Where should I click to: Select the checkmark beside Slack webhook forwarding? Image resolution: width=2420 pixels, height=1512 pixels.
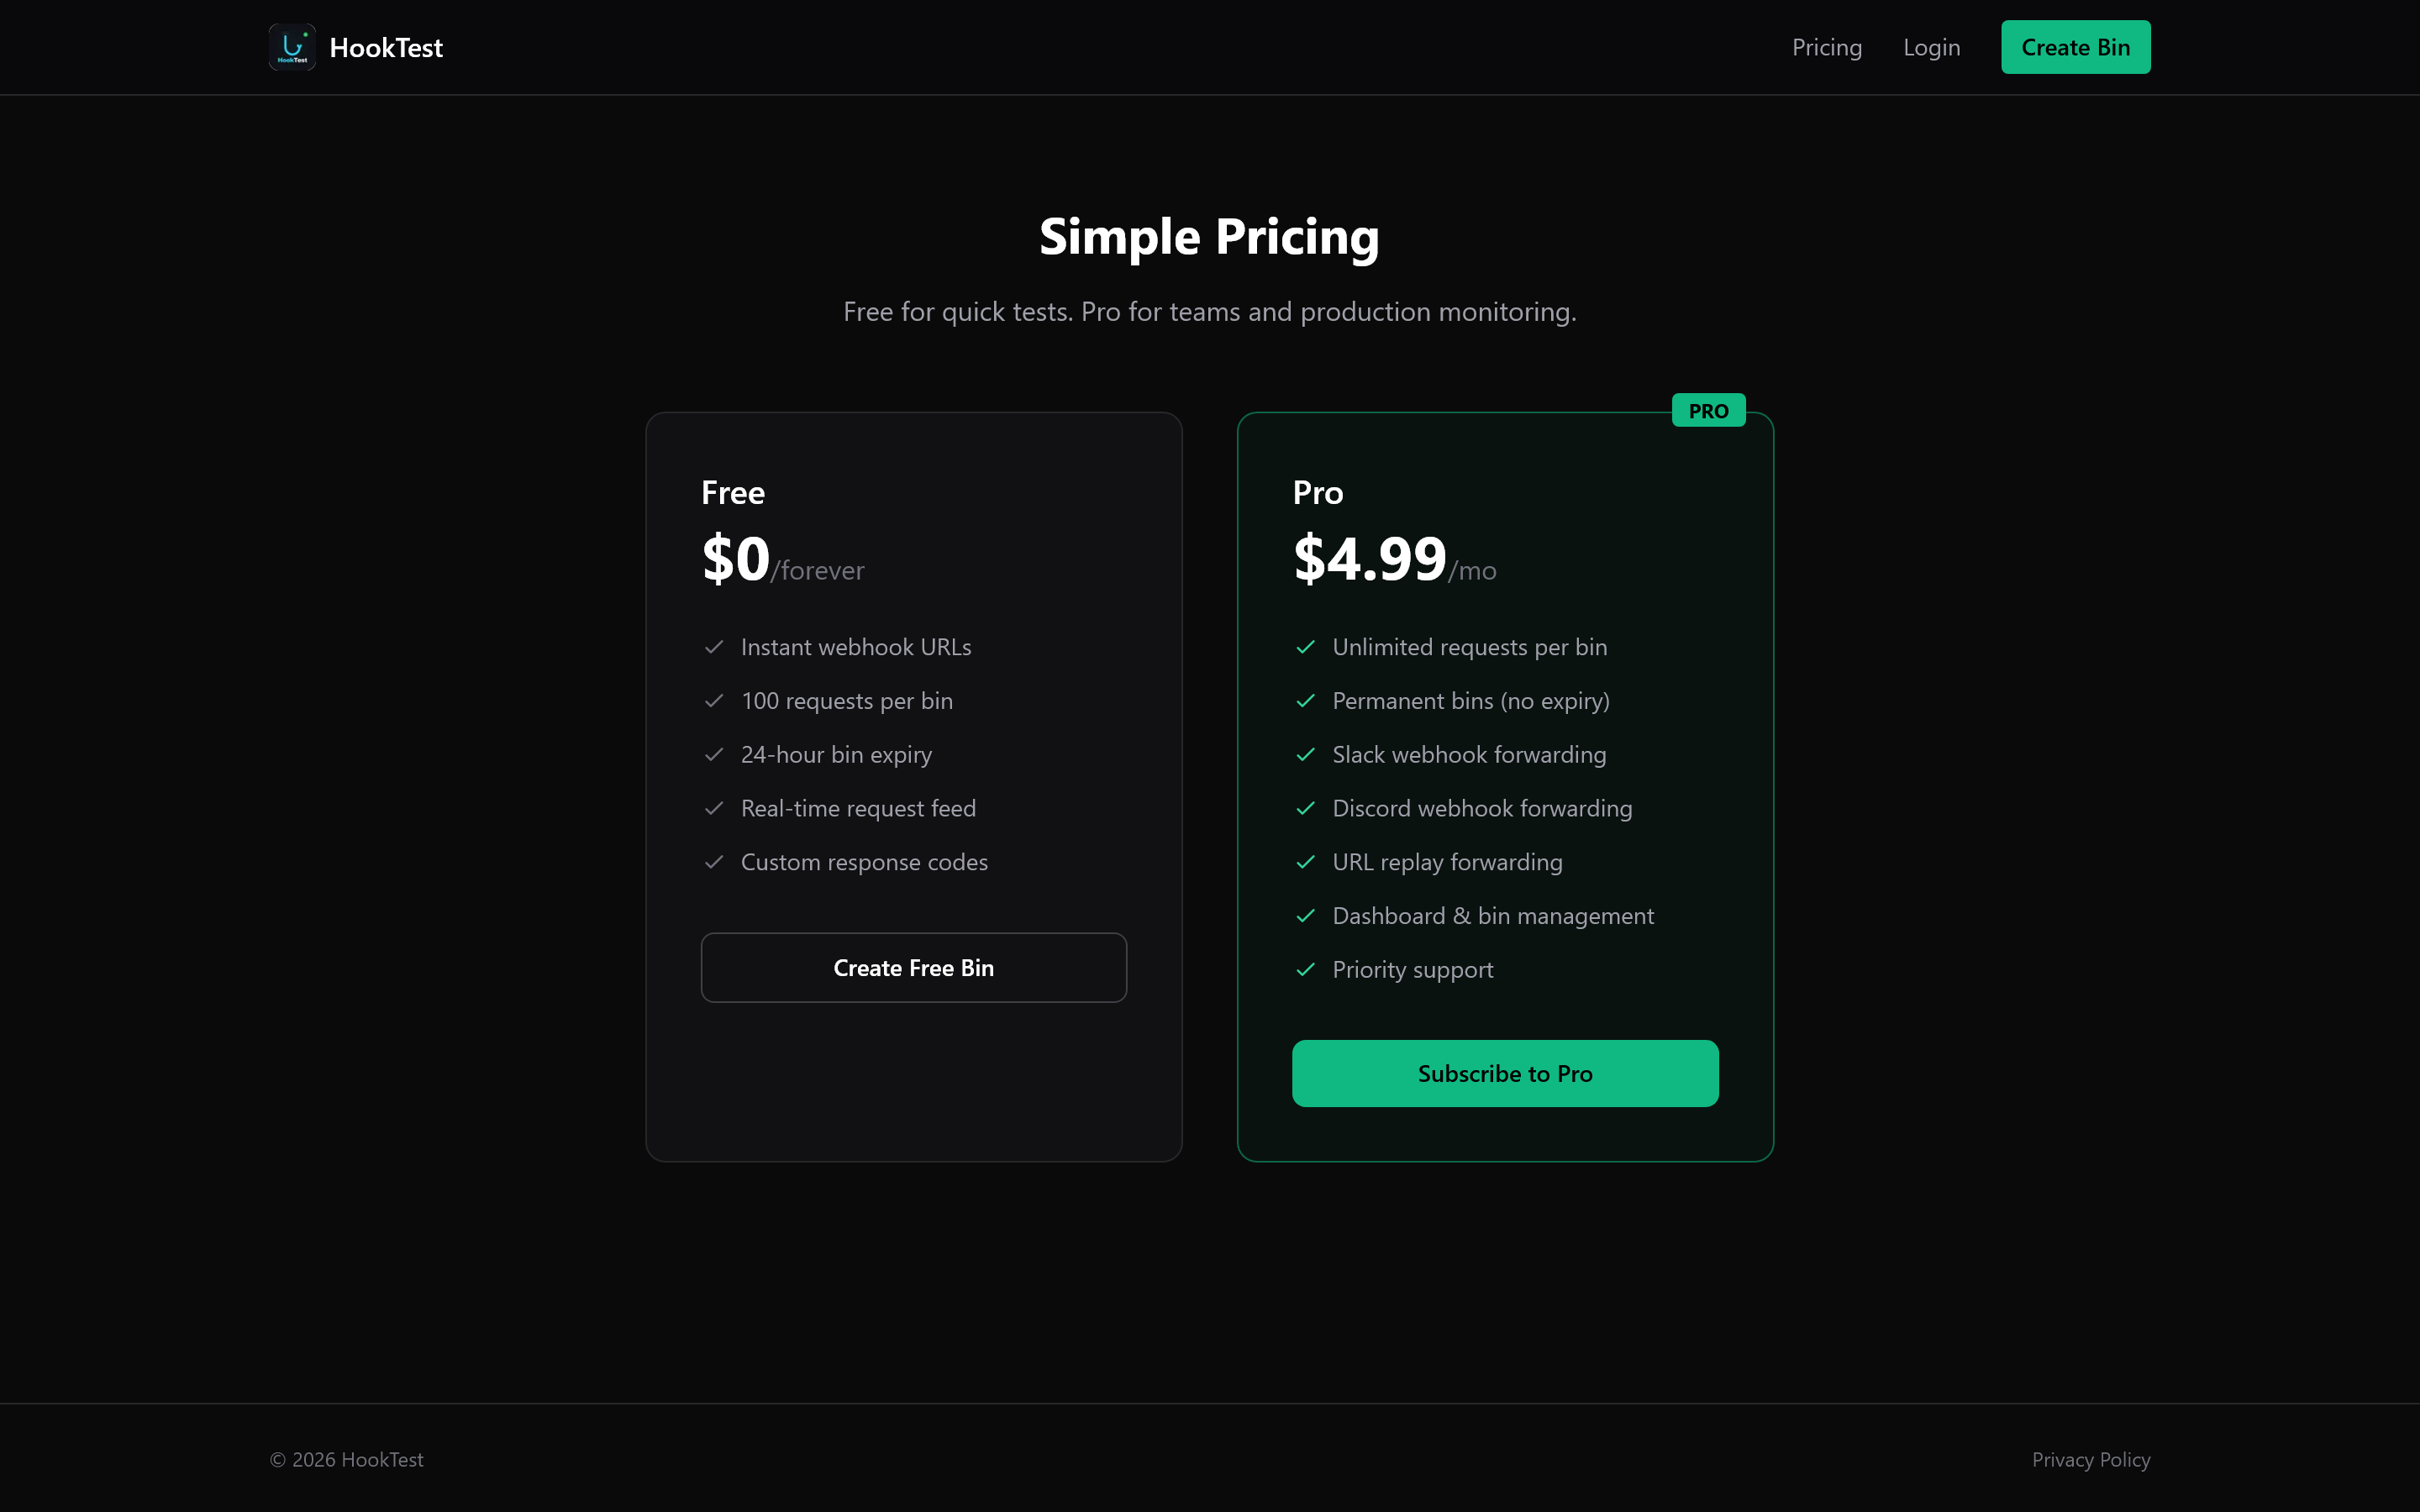(x=1306, y=755)
